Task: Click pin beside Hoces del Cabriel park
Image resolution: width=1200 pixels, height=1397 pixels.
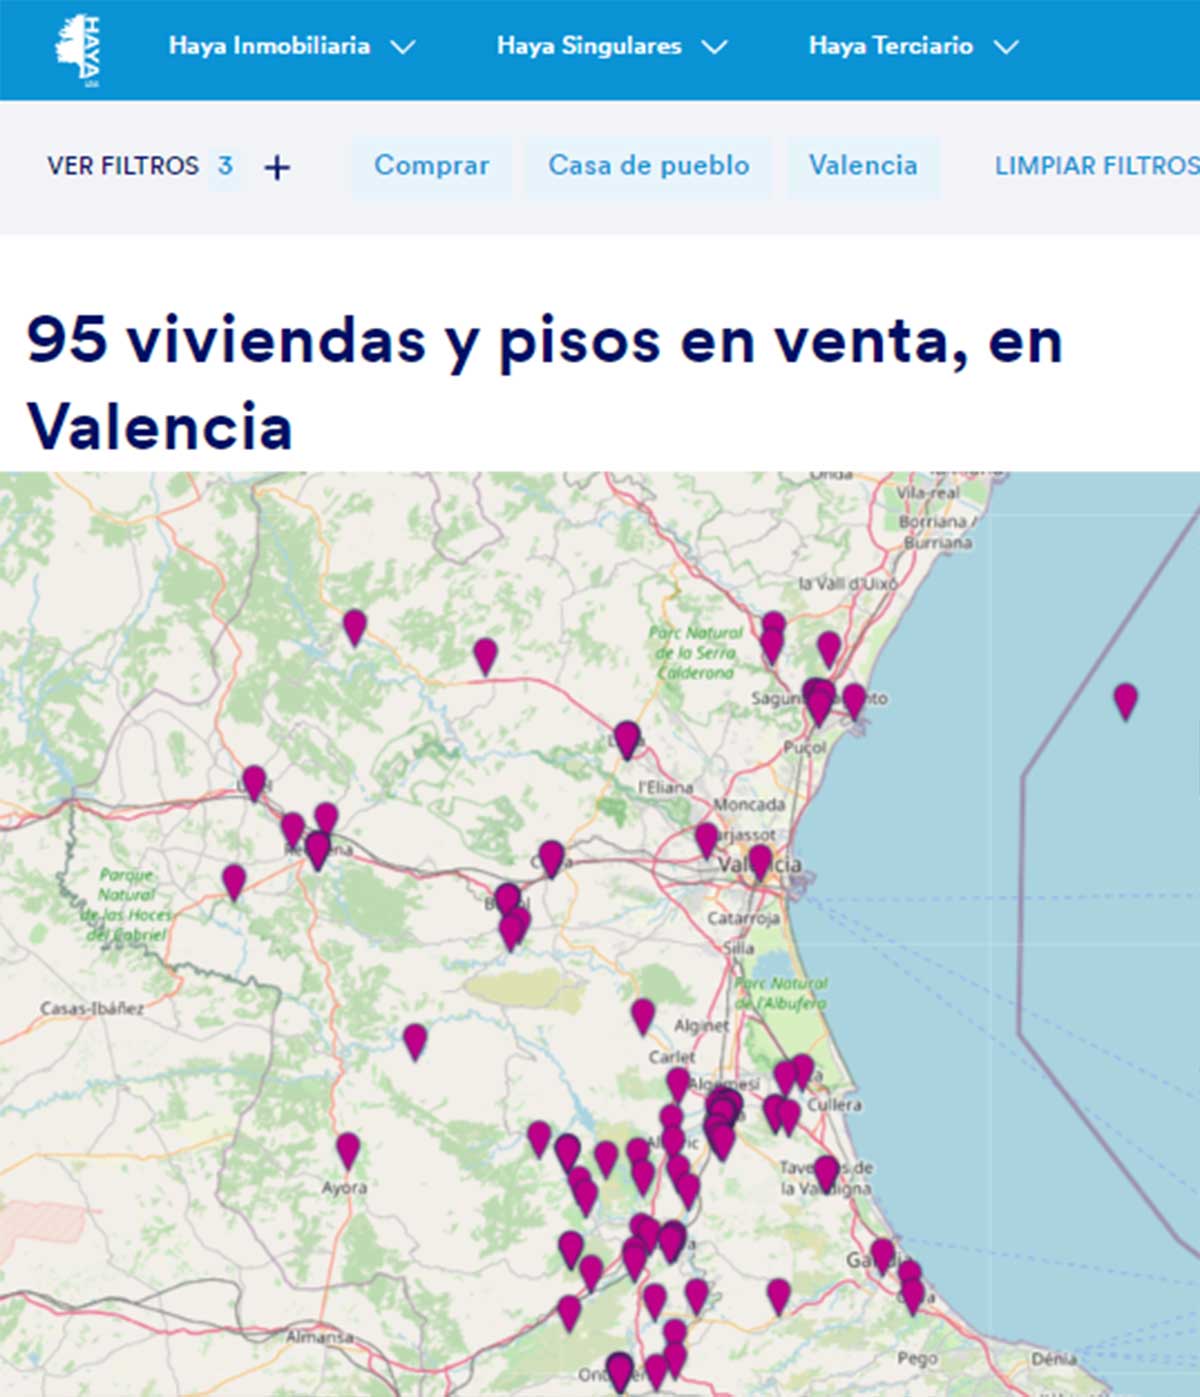Action: (233, 880)
